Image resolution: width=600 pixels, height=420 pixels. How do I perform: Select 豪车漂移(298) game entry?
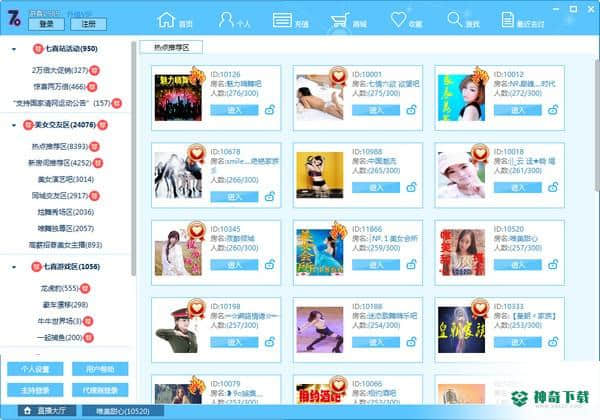tap(65, 305)
